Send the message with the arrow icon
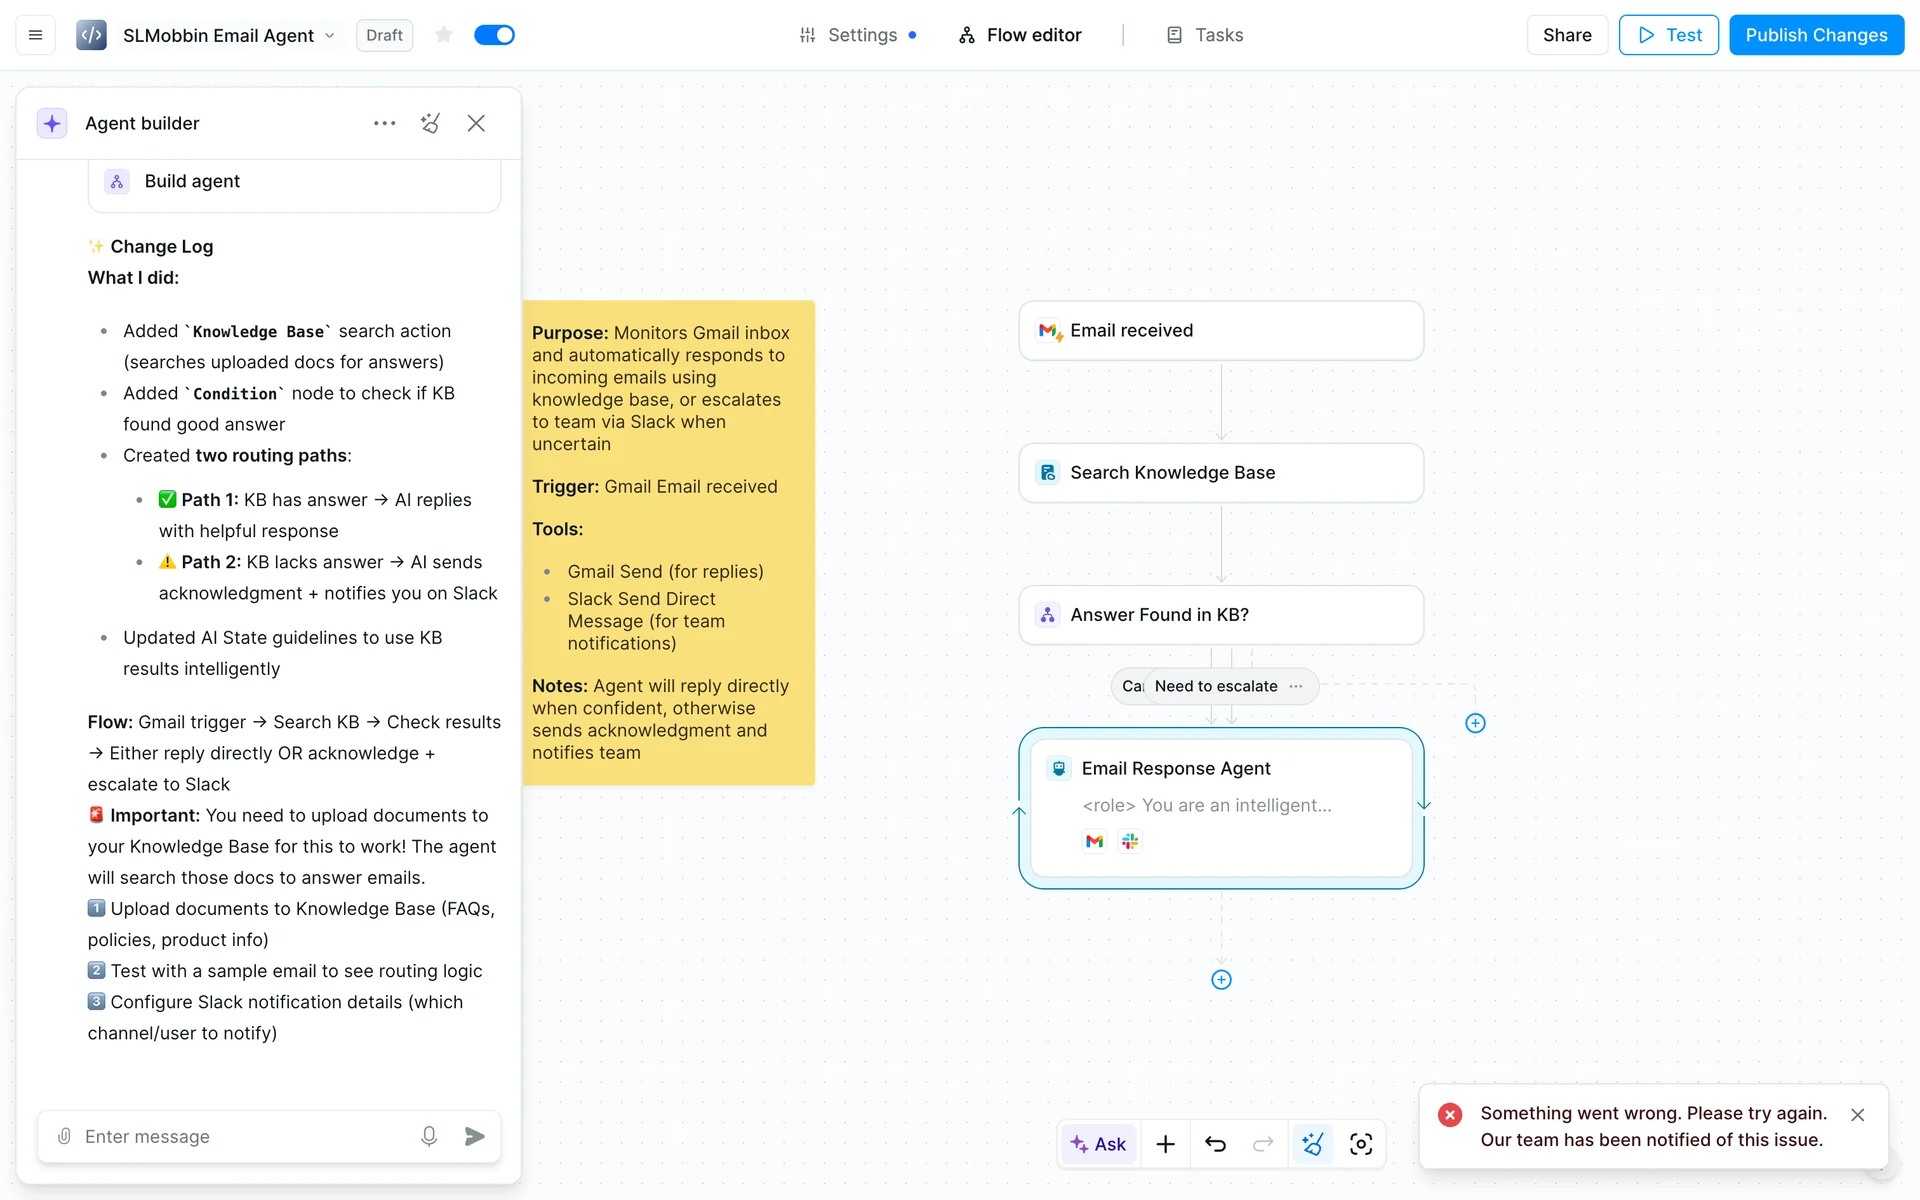Viewport: 1920px width, 1200px height. pyautogui.click(x=475, y=1136)
